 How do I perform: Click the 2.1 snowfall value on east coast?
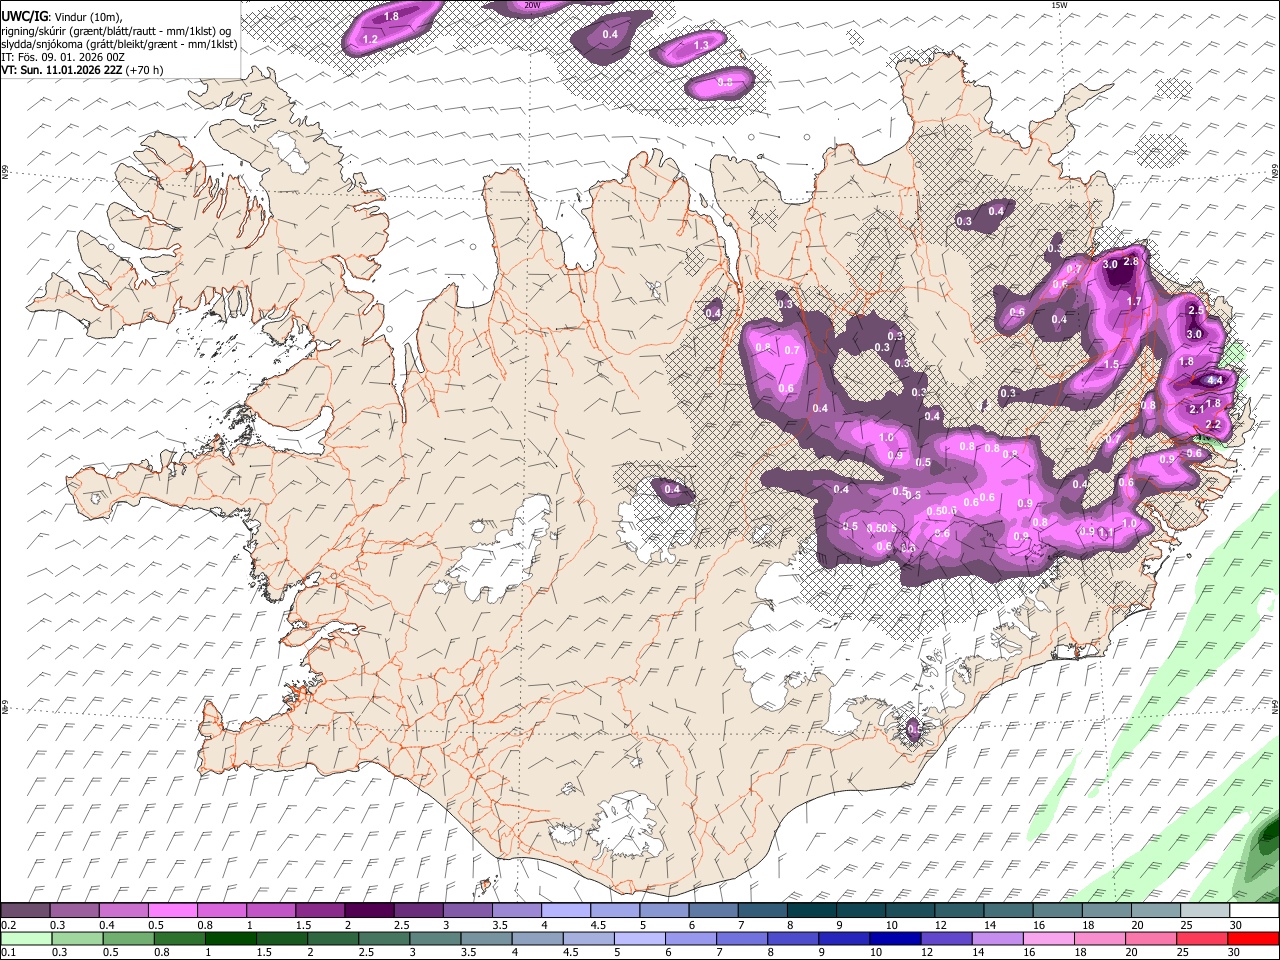pyautogui.click(x=1197, y=409)
